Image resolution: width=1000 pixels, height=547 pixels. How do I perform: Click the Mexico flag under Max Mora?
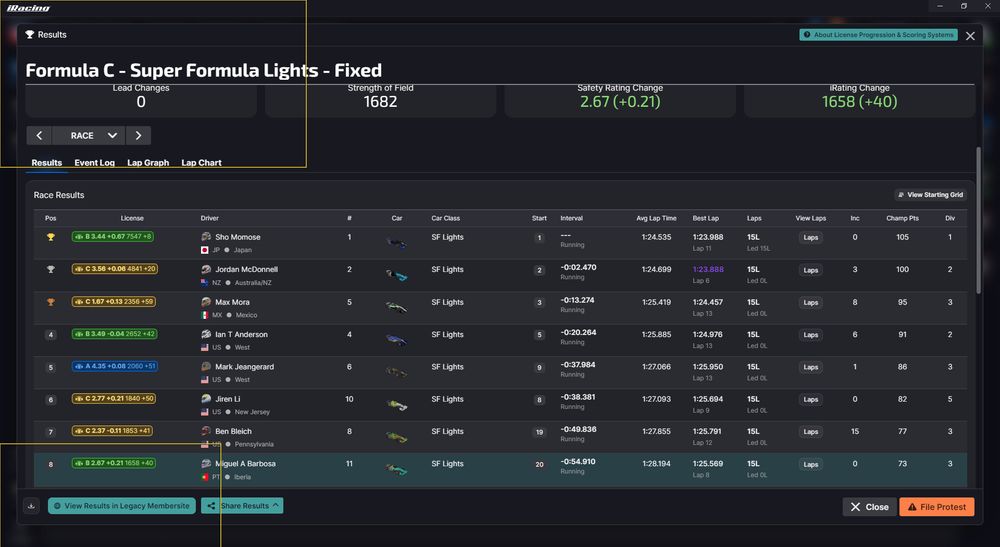click(205, 315)
